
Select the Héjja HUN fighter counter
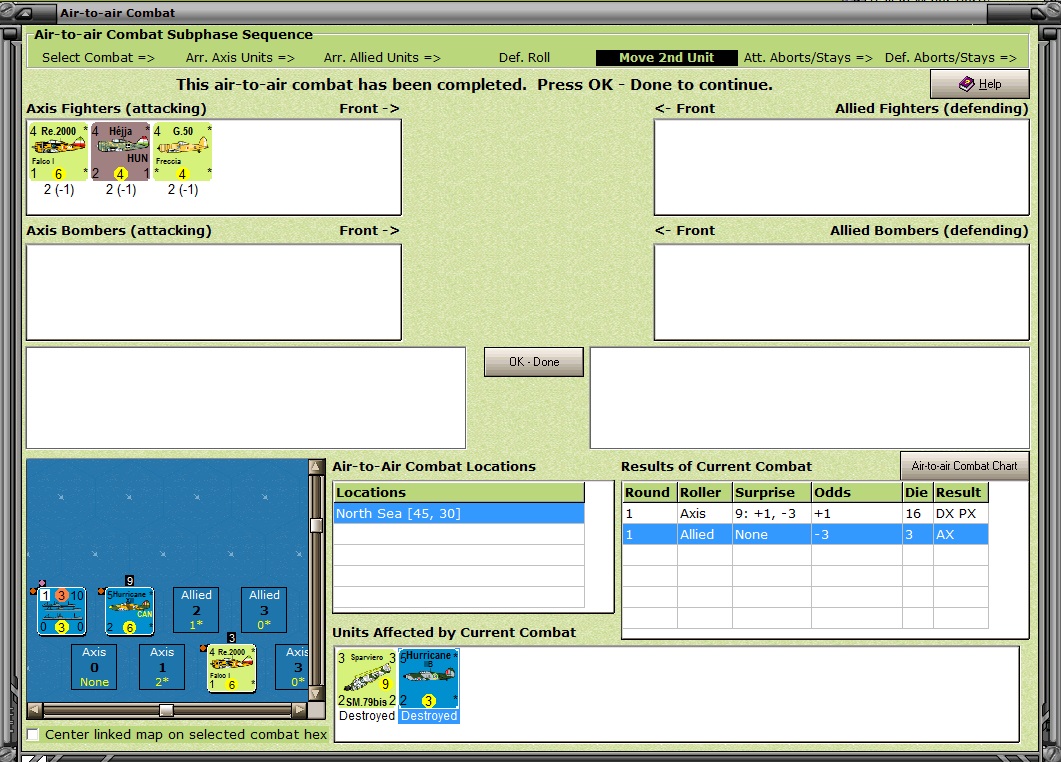coord(120,152)
